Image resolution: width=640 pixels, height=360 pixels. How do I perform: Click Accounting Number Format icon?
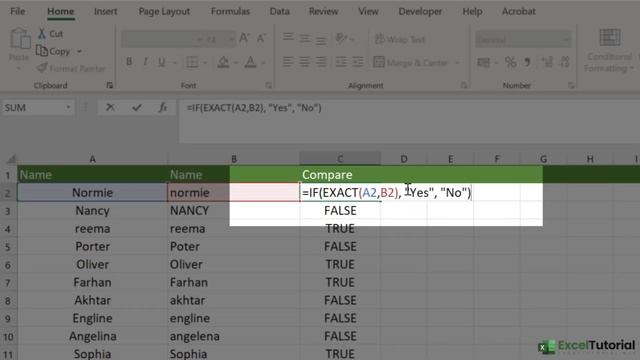tap(484, 62)
